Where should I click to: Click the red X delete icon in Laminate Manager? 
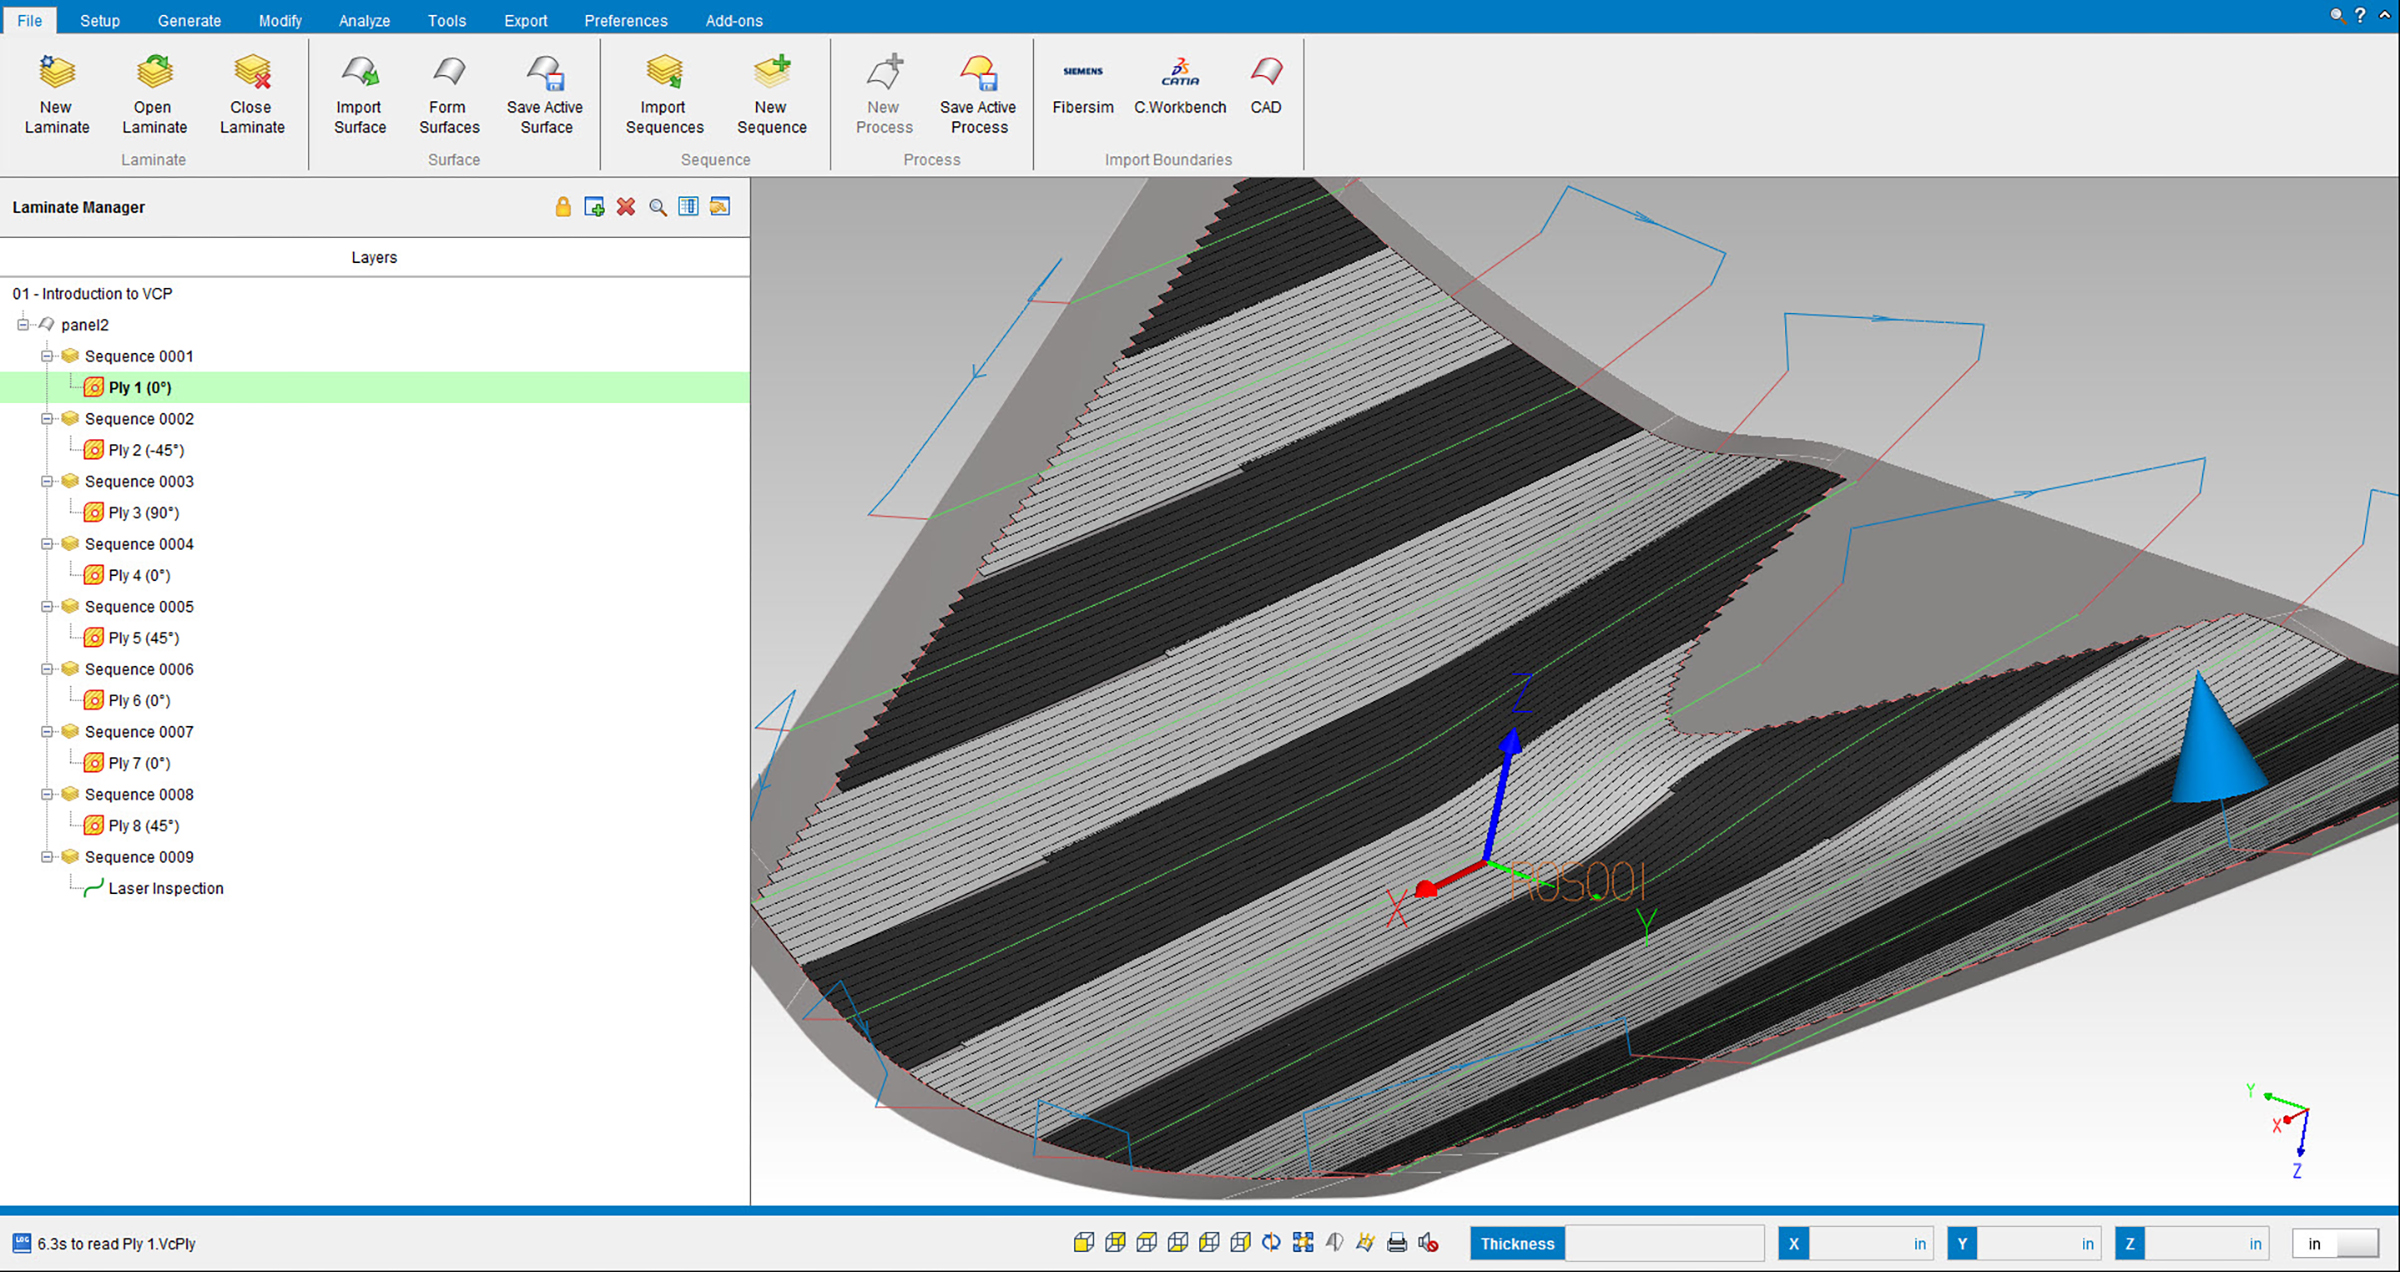point(626,207)
